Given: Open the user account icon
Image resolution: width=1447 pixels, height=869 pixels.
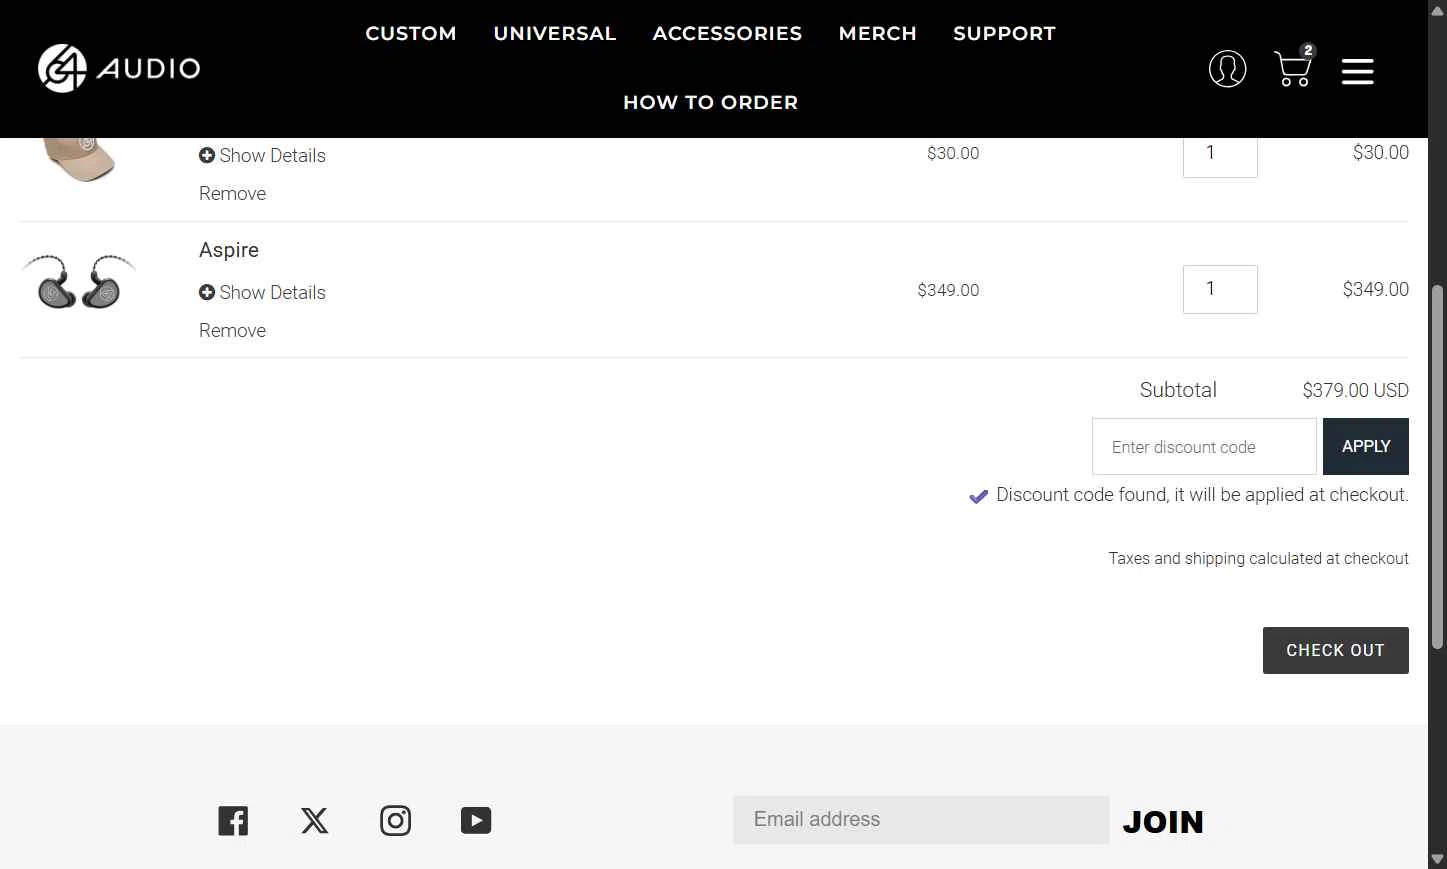Looking at the screenshot, I should click(x=1227, y=69).
